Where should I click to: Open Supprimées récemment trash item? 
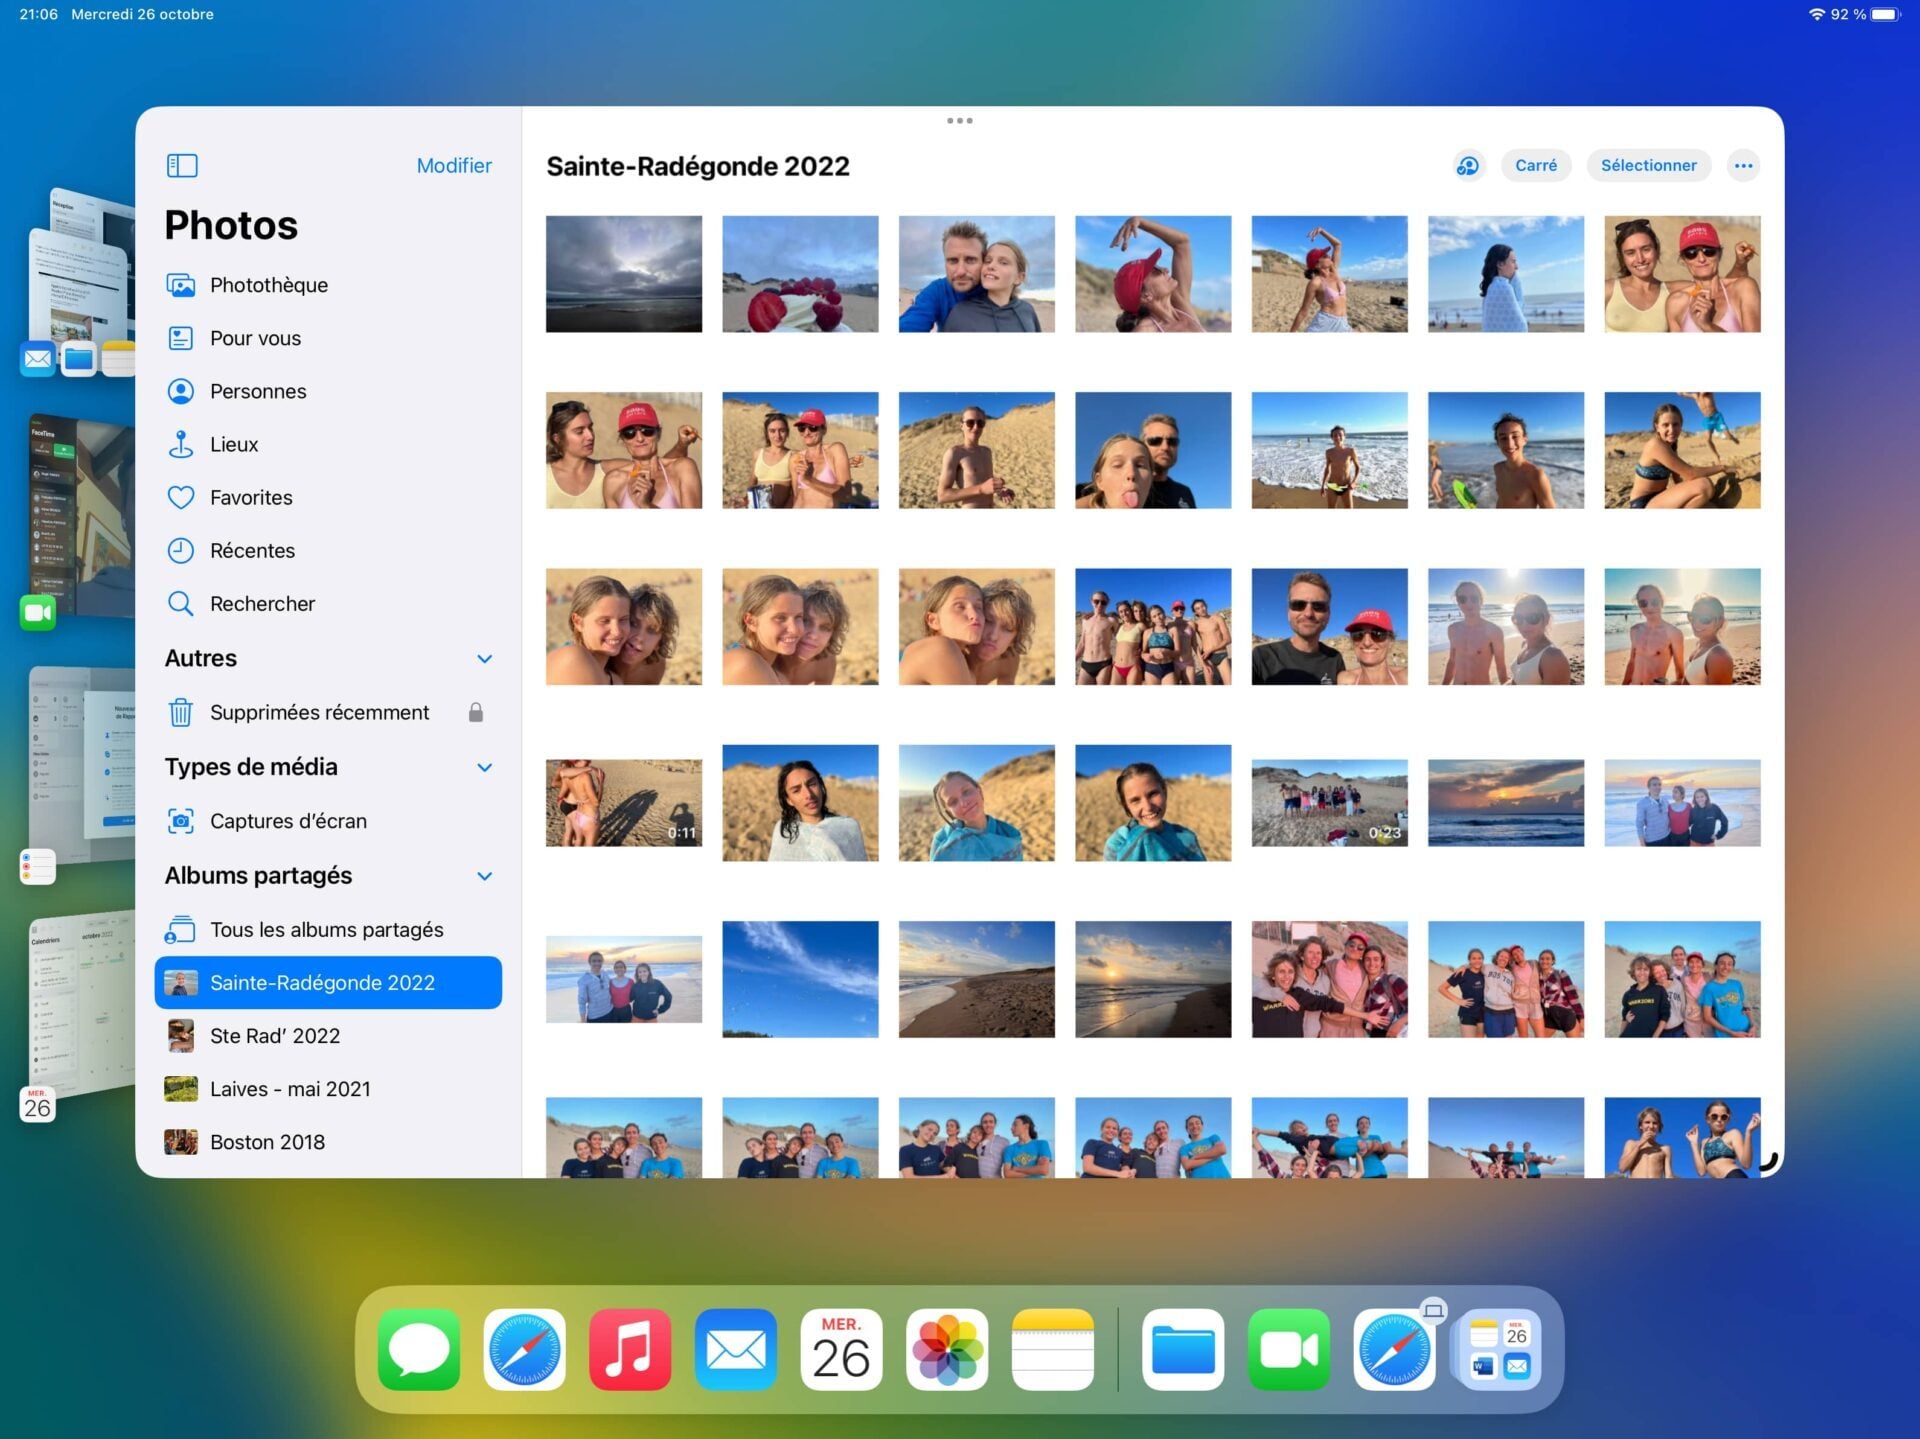pos(318,712)
